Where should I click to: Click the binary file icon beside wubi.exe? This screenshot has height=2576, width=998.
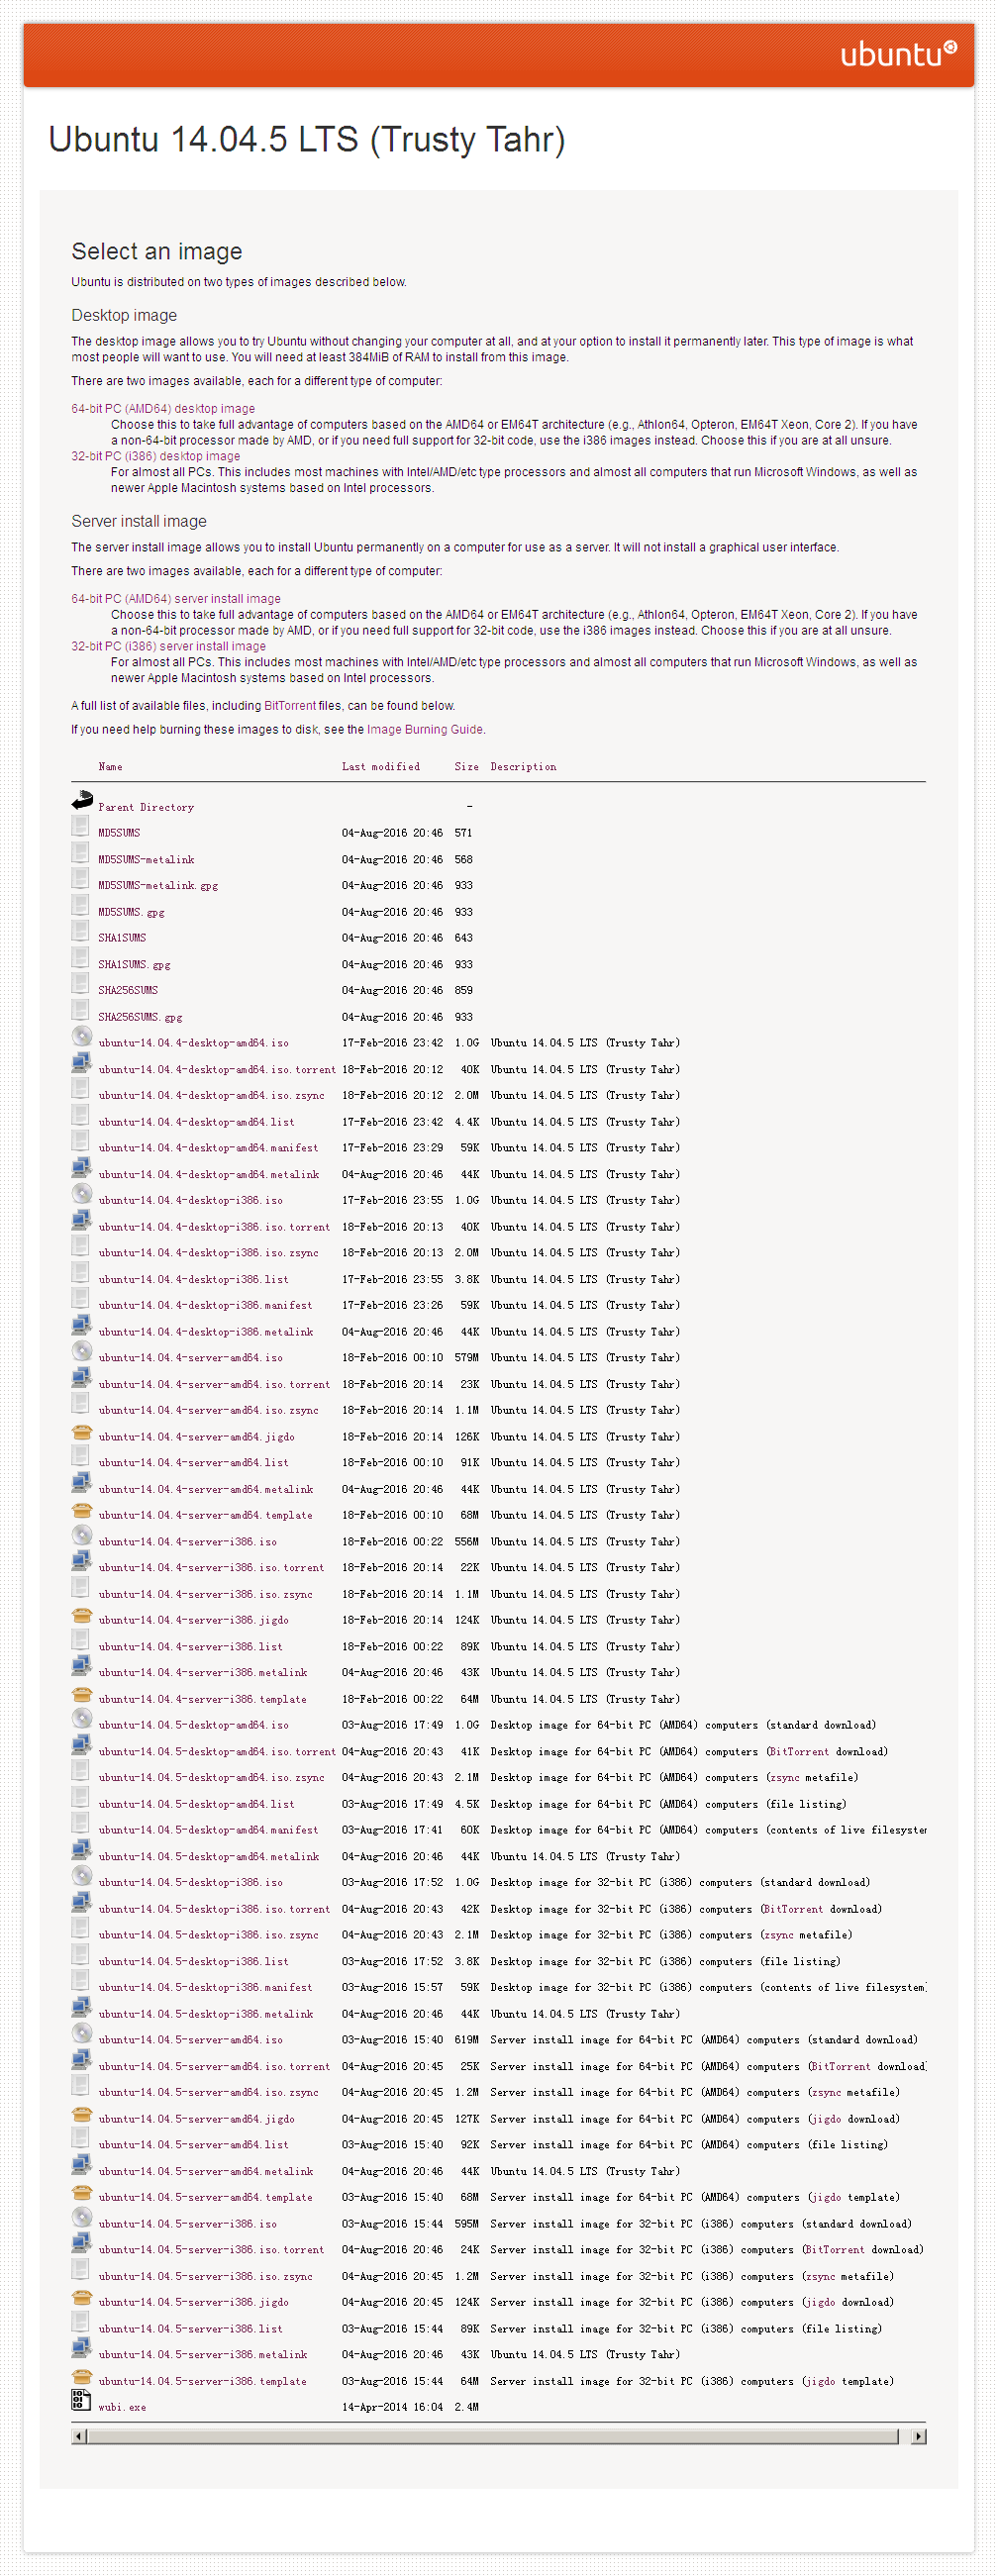pyautogui.click(x=82, y=2400)
